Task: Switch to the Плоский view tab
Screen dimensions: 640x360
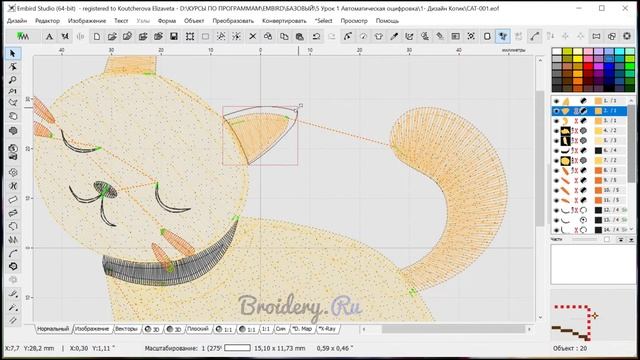Action: [x=198, y=329]
